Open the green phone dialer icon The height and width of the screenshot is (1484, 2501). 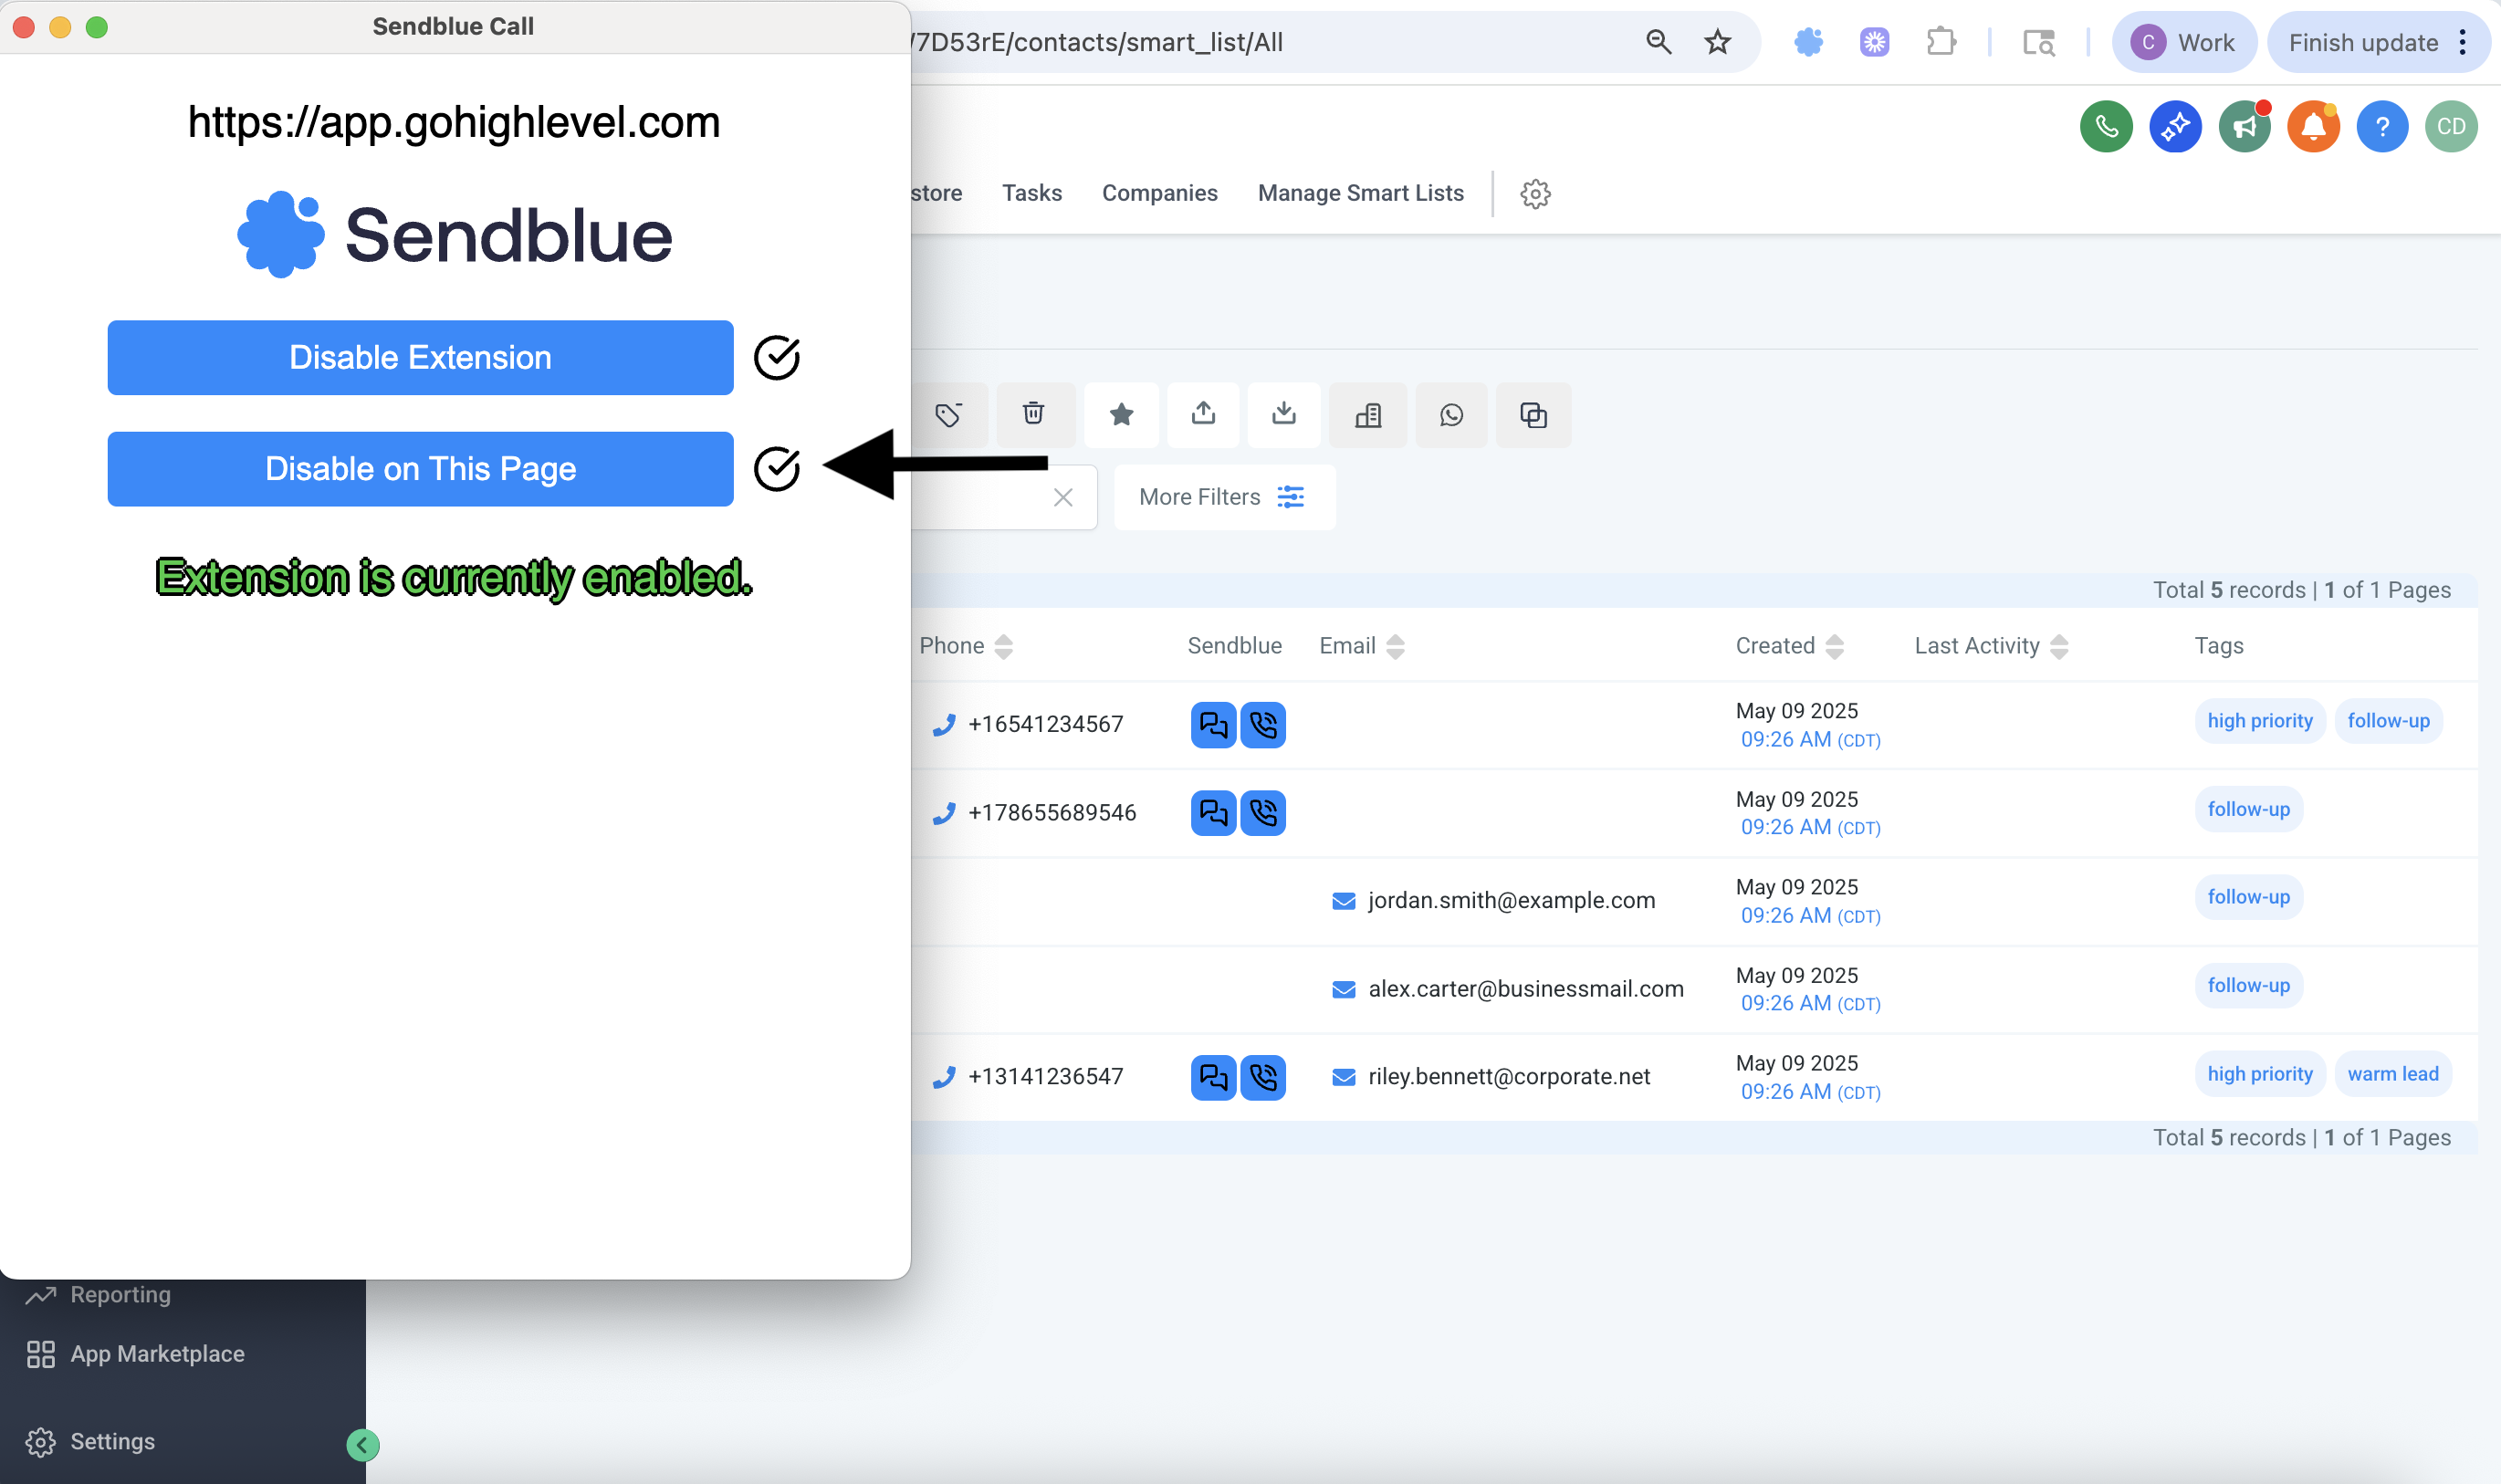tap(2106, 127)
